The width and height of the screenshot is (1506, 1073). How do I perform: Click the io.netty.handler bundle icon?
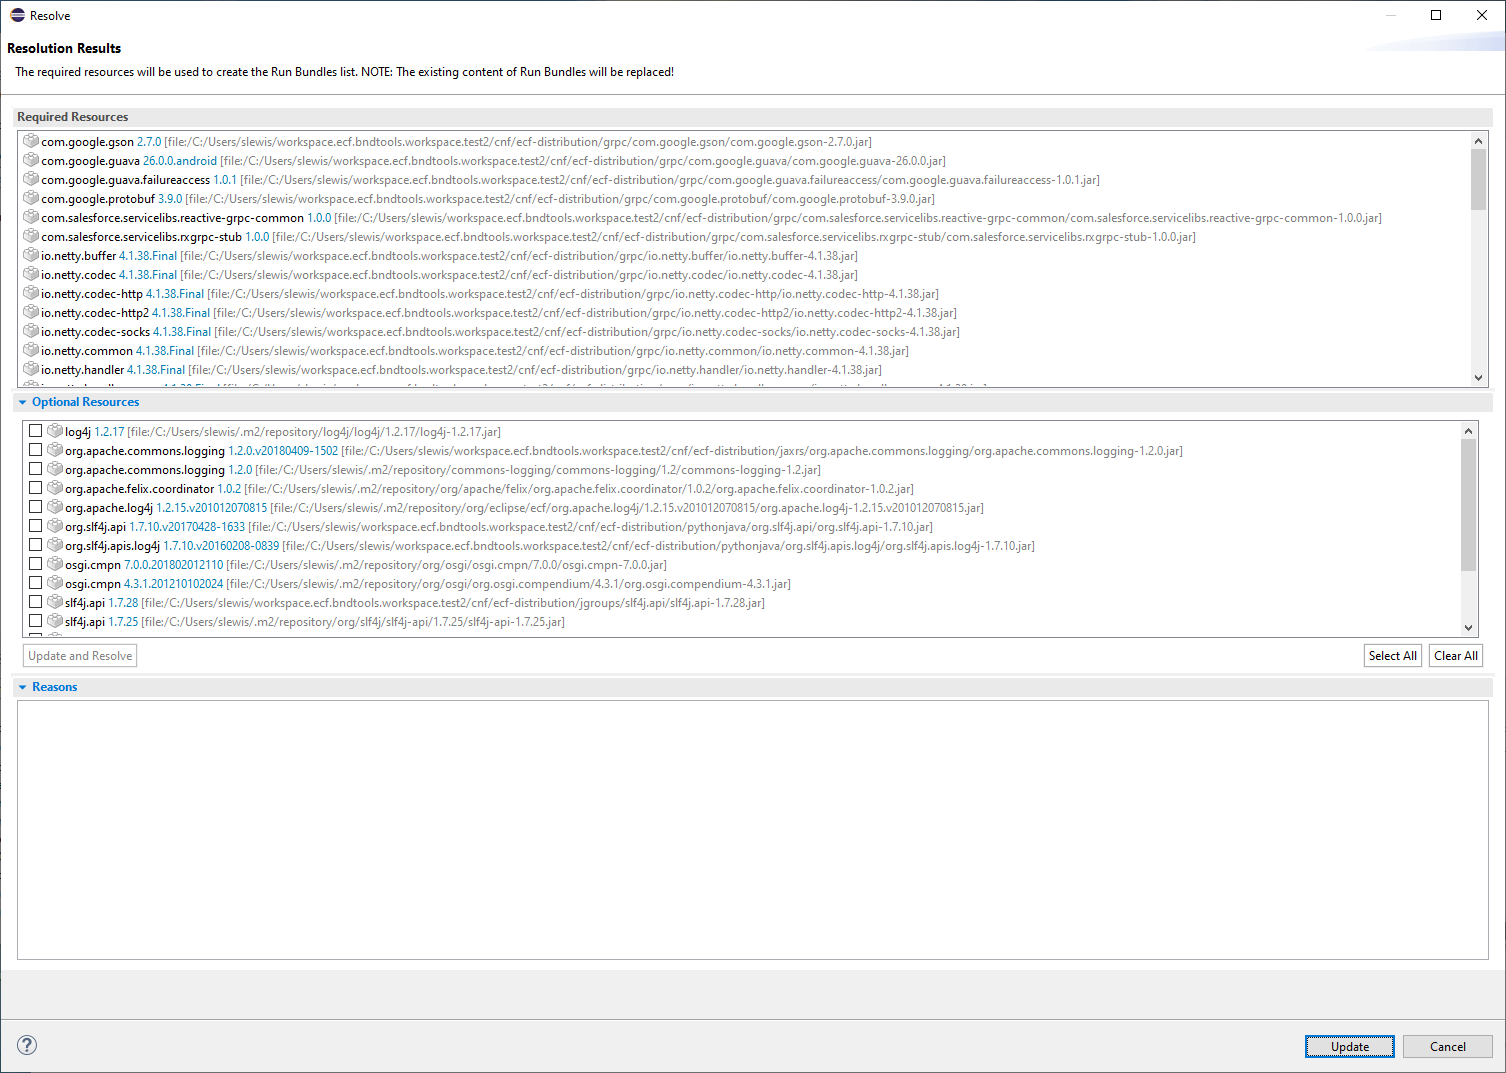point(29,369)
